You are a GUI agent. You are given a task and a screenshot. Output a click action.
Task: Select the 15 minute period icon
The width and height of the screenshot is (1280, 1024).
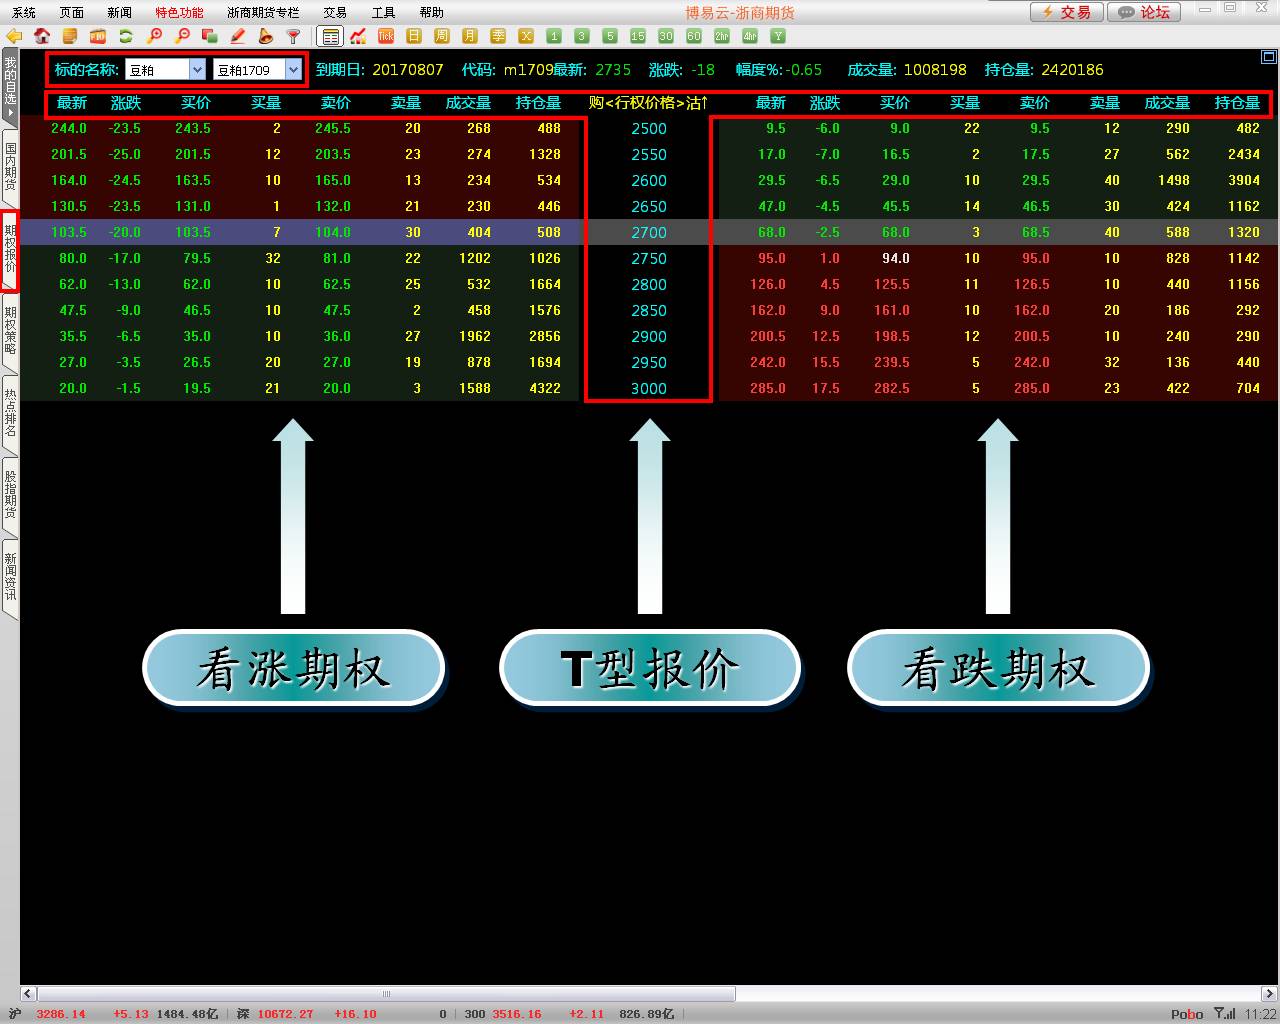[638, 36]
